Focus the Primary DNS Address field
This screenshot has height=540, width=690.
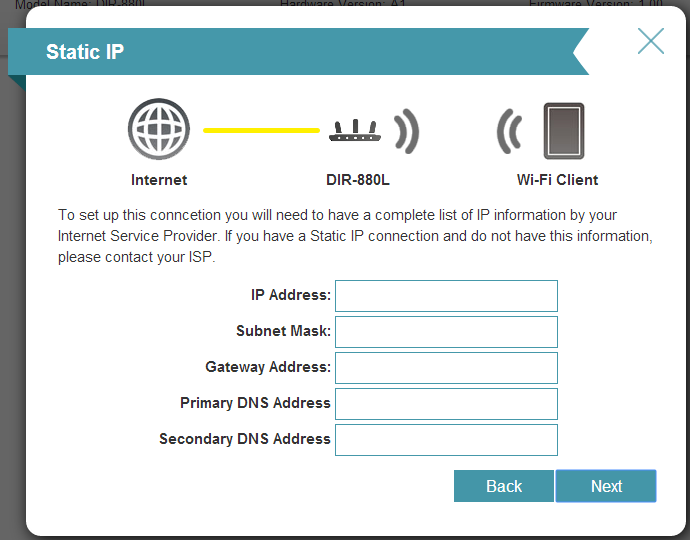[x=446, y=404]
